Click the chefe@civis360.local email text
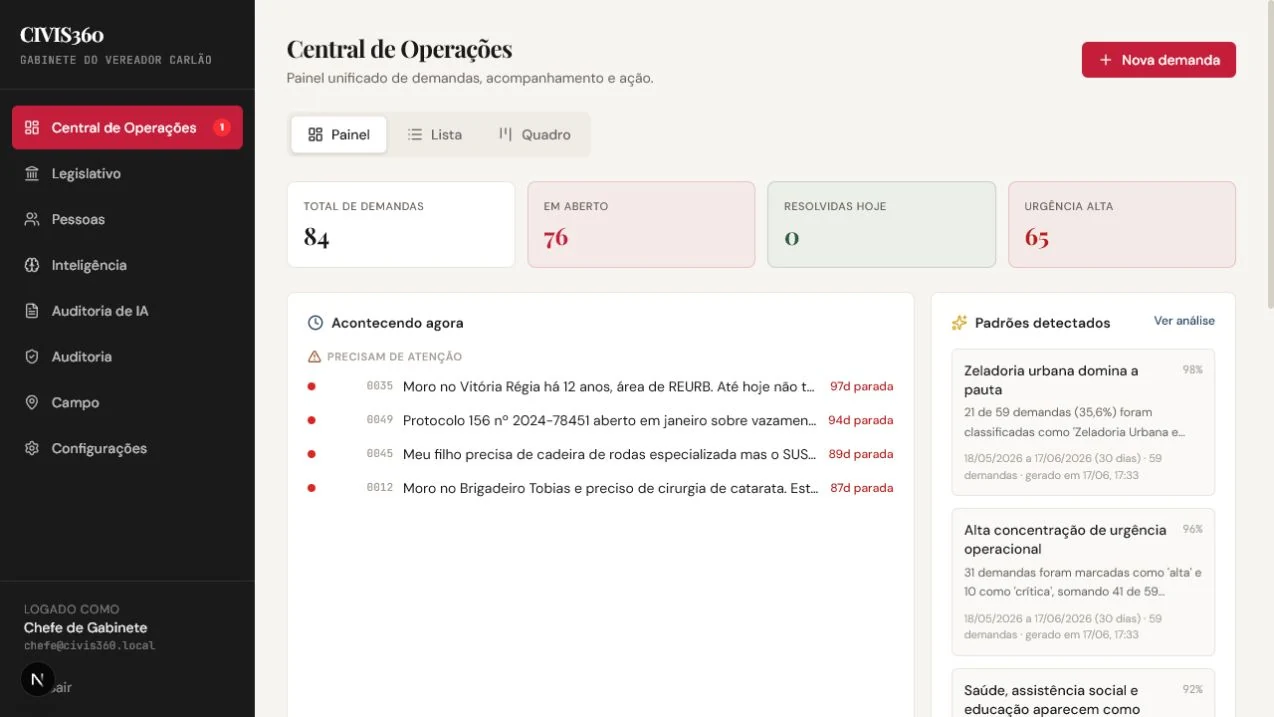 (90, 646)
